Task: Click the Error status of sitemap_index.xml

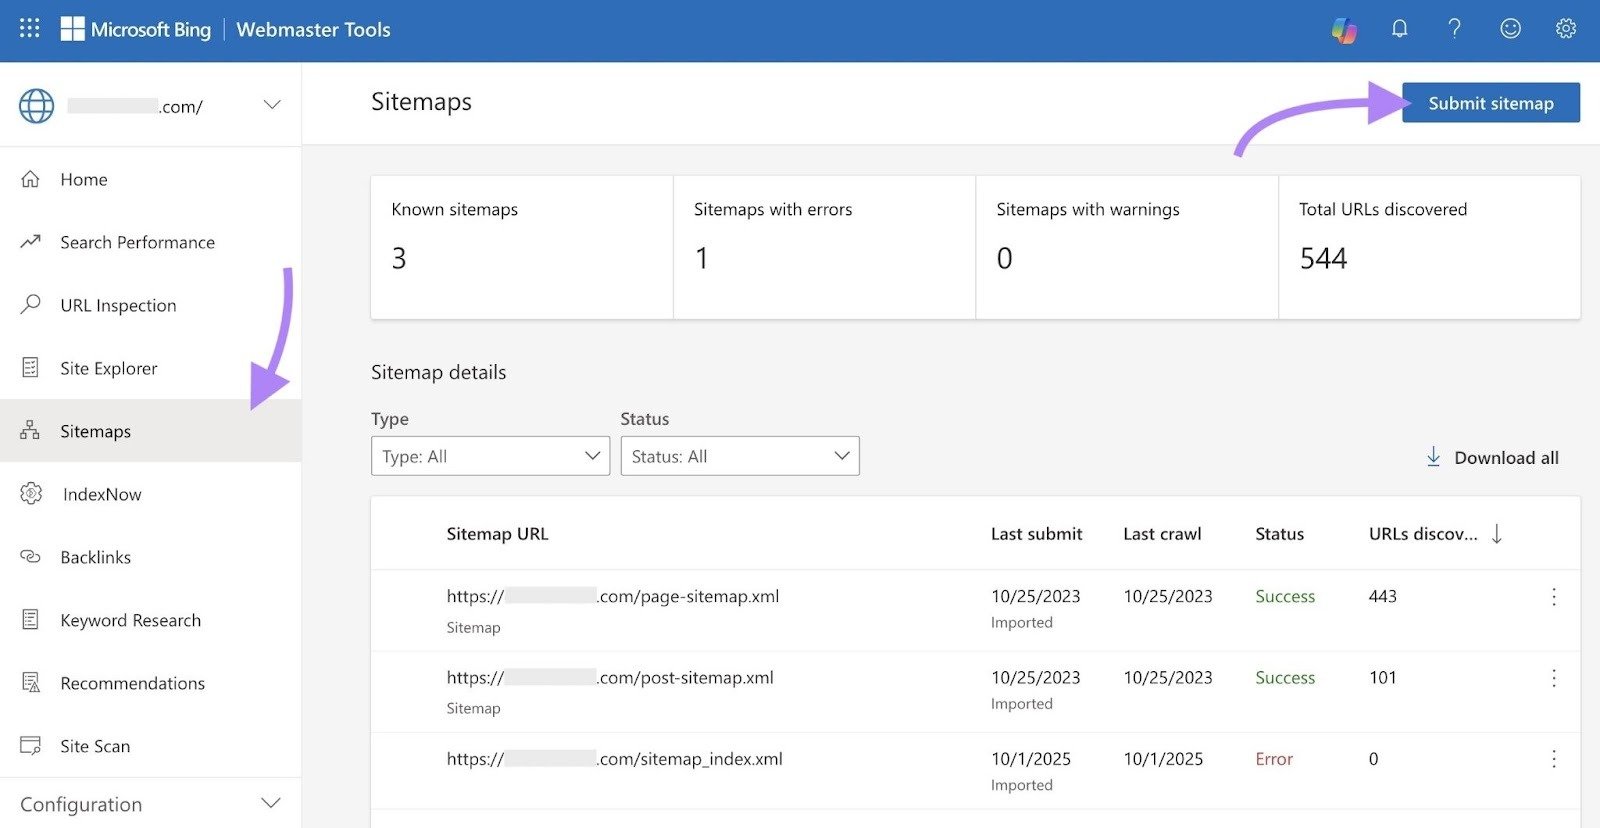Action: [1274, 759]
